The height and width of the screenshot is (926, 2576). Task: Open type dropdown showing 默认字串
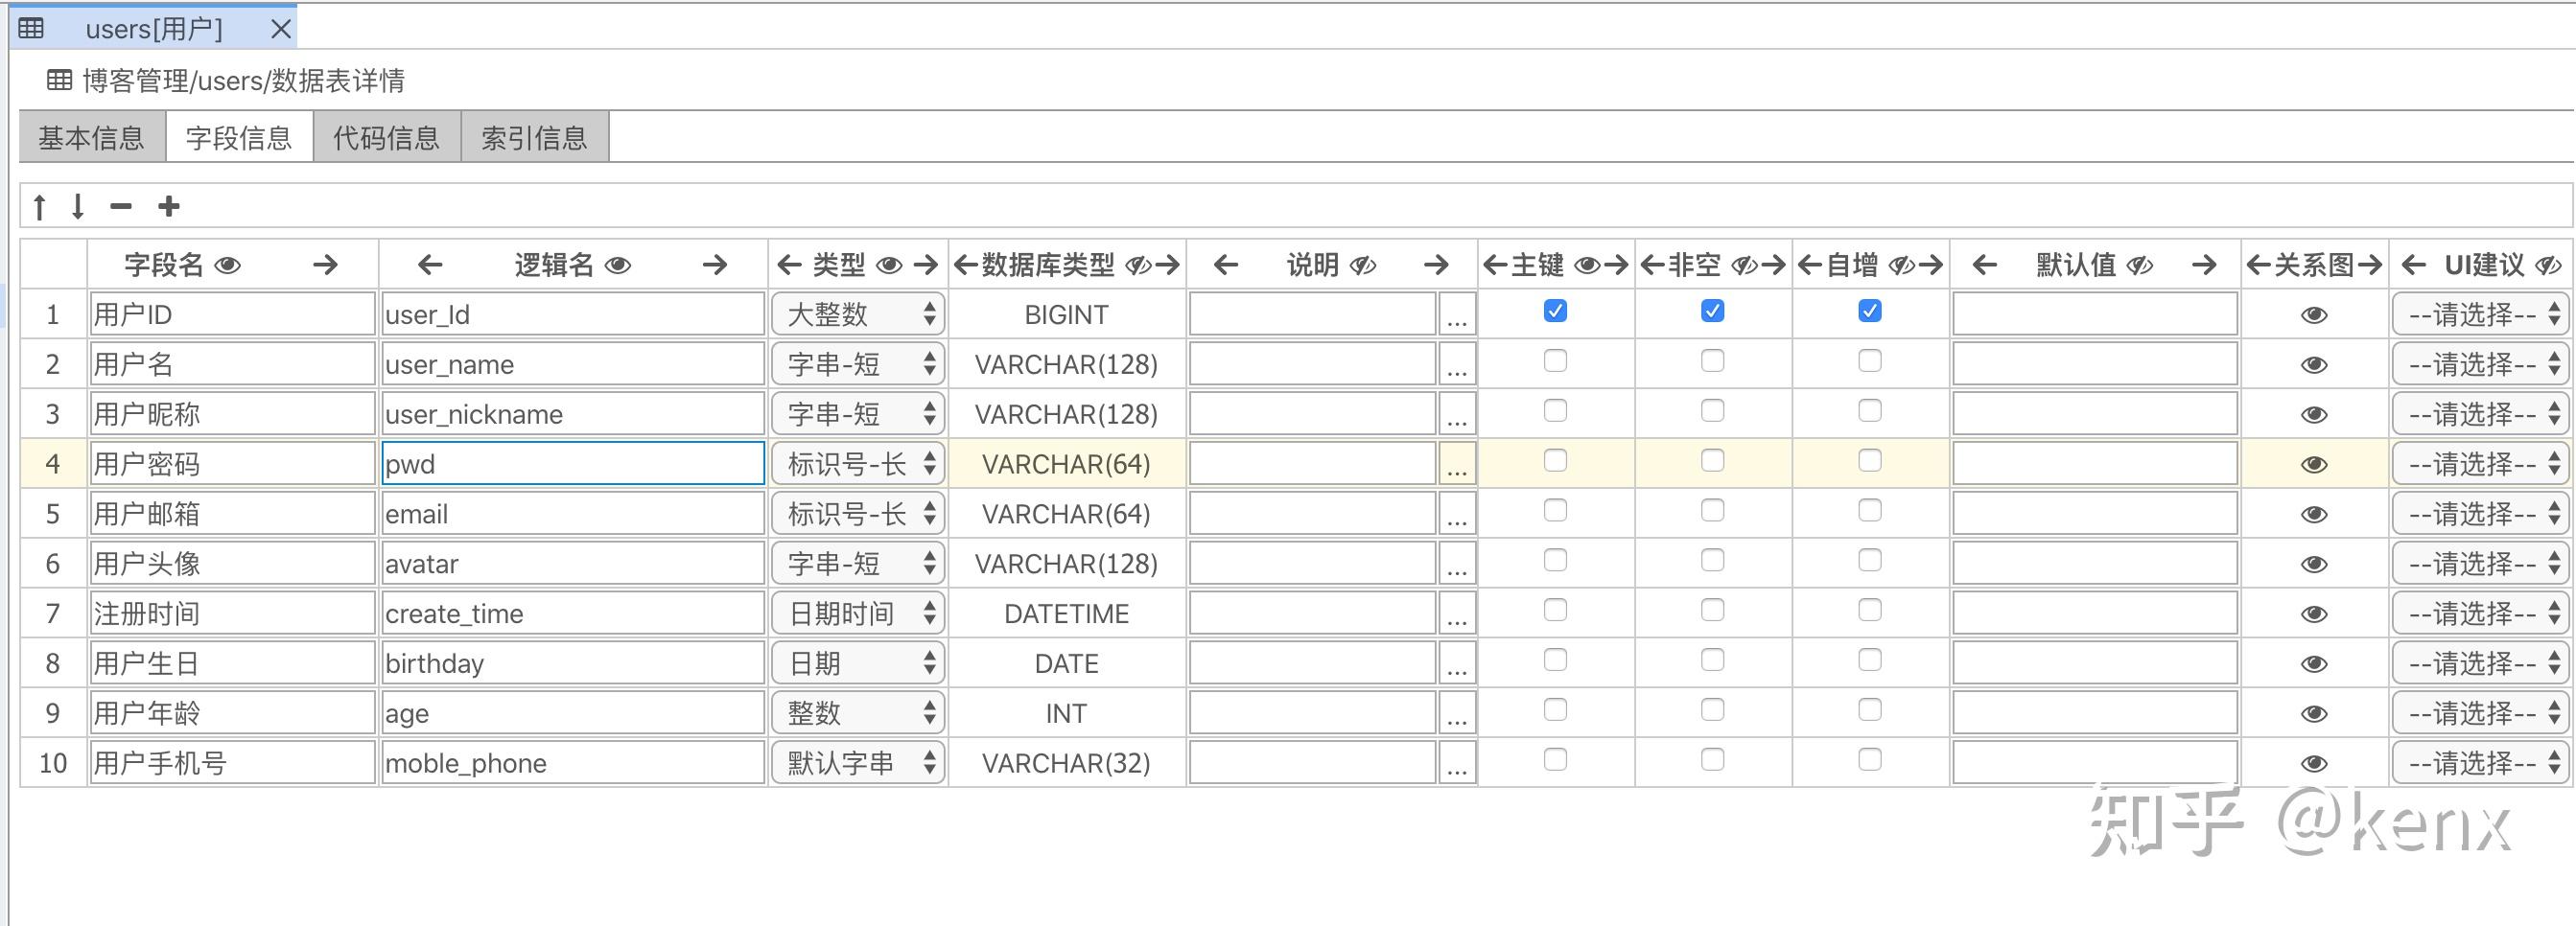[x=858, y=764]
